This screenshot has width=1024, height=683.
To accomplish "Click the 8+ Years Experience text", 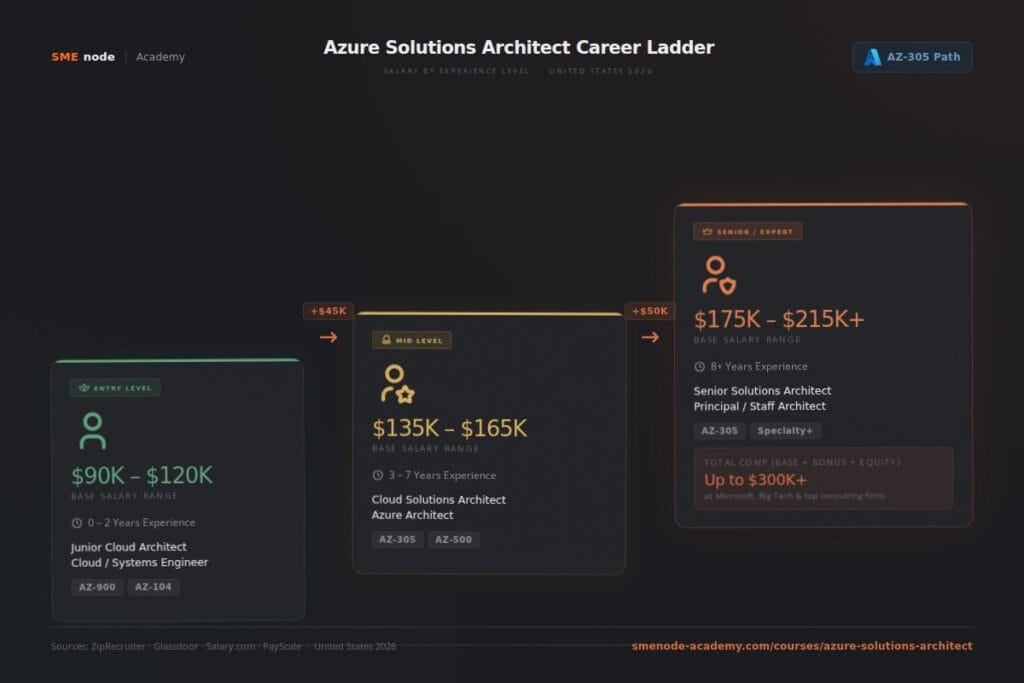I will pos(760,367).
